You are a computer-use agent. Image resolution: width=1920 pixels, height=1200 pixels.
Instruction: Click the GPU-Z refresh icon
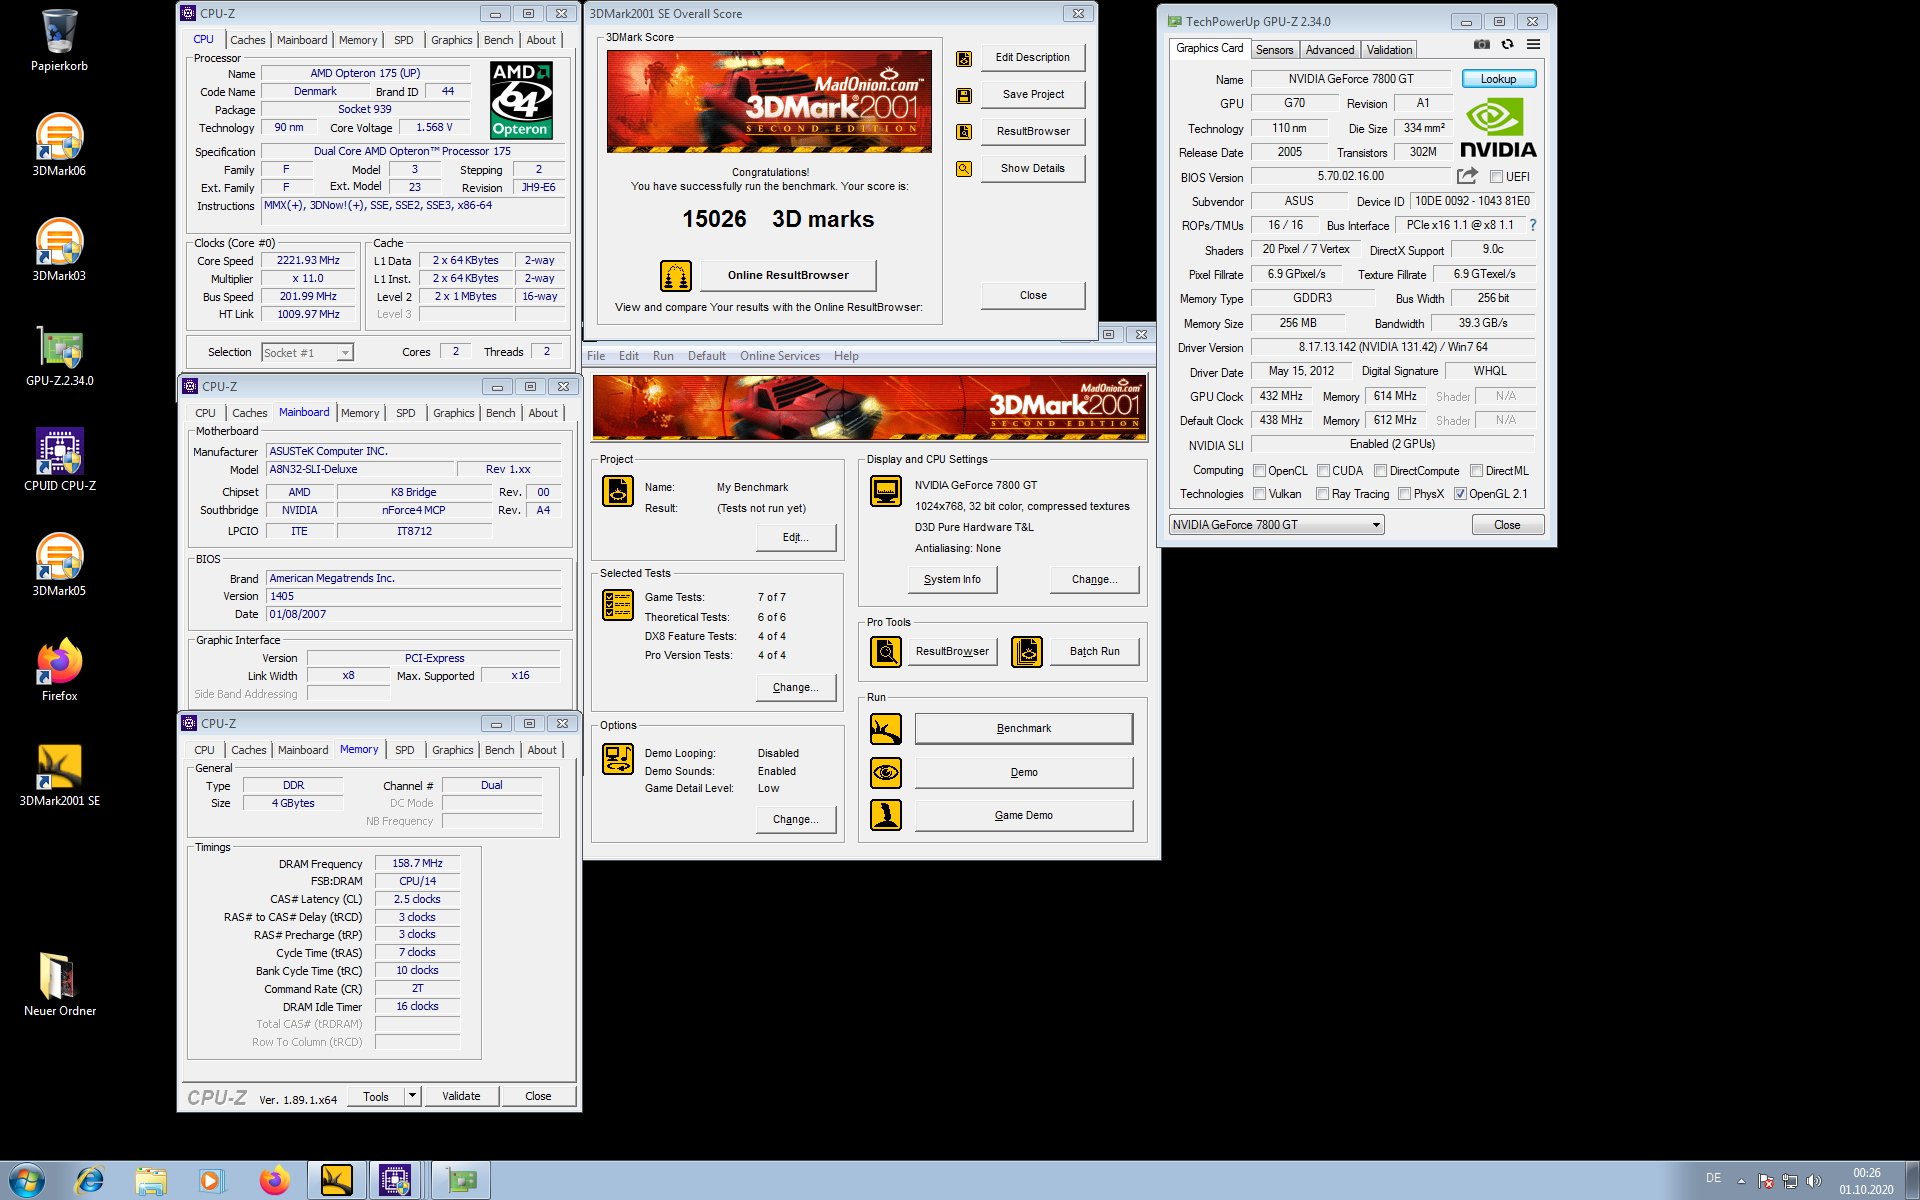coord(1508,44)
